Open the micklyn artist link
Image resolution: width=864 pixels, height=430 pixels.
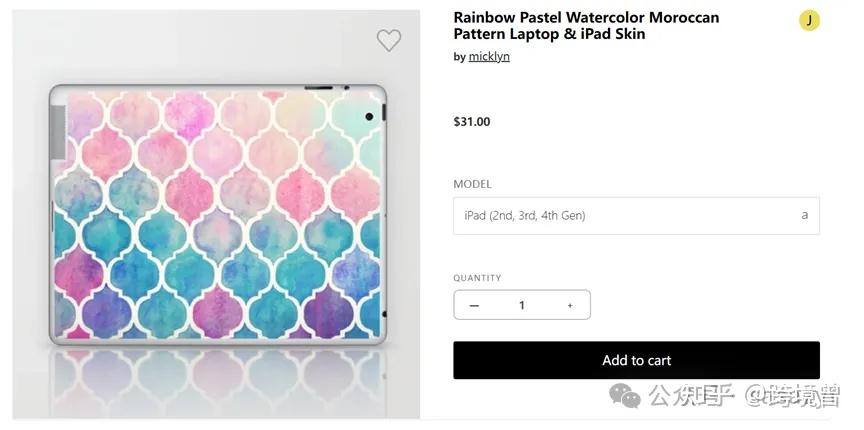pos(489,57)
